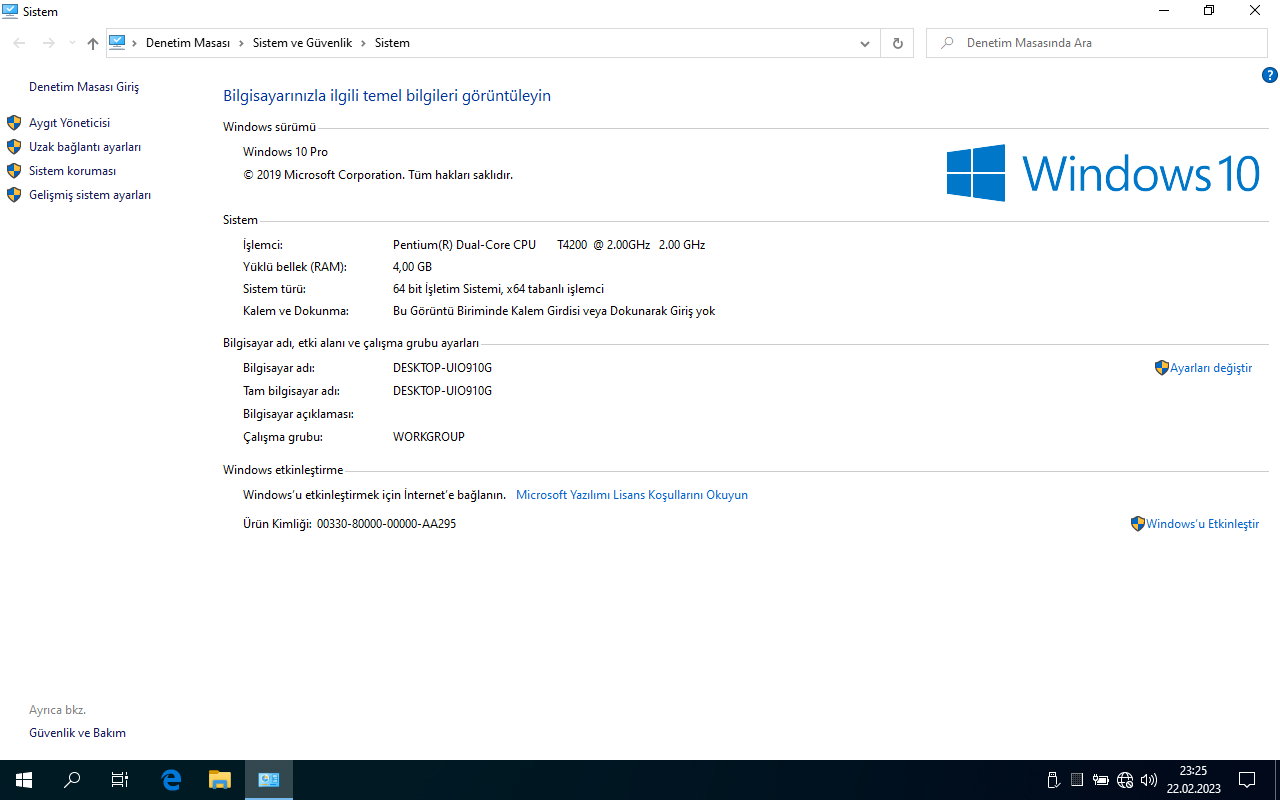
Task: Open Aygıt Yöneticisi from the sidebar
Action: pyautogui.click(x=69, y=123)
